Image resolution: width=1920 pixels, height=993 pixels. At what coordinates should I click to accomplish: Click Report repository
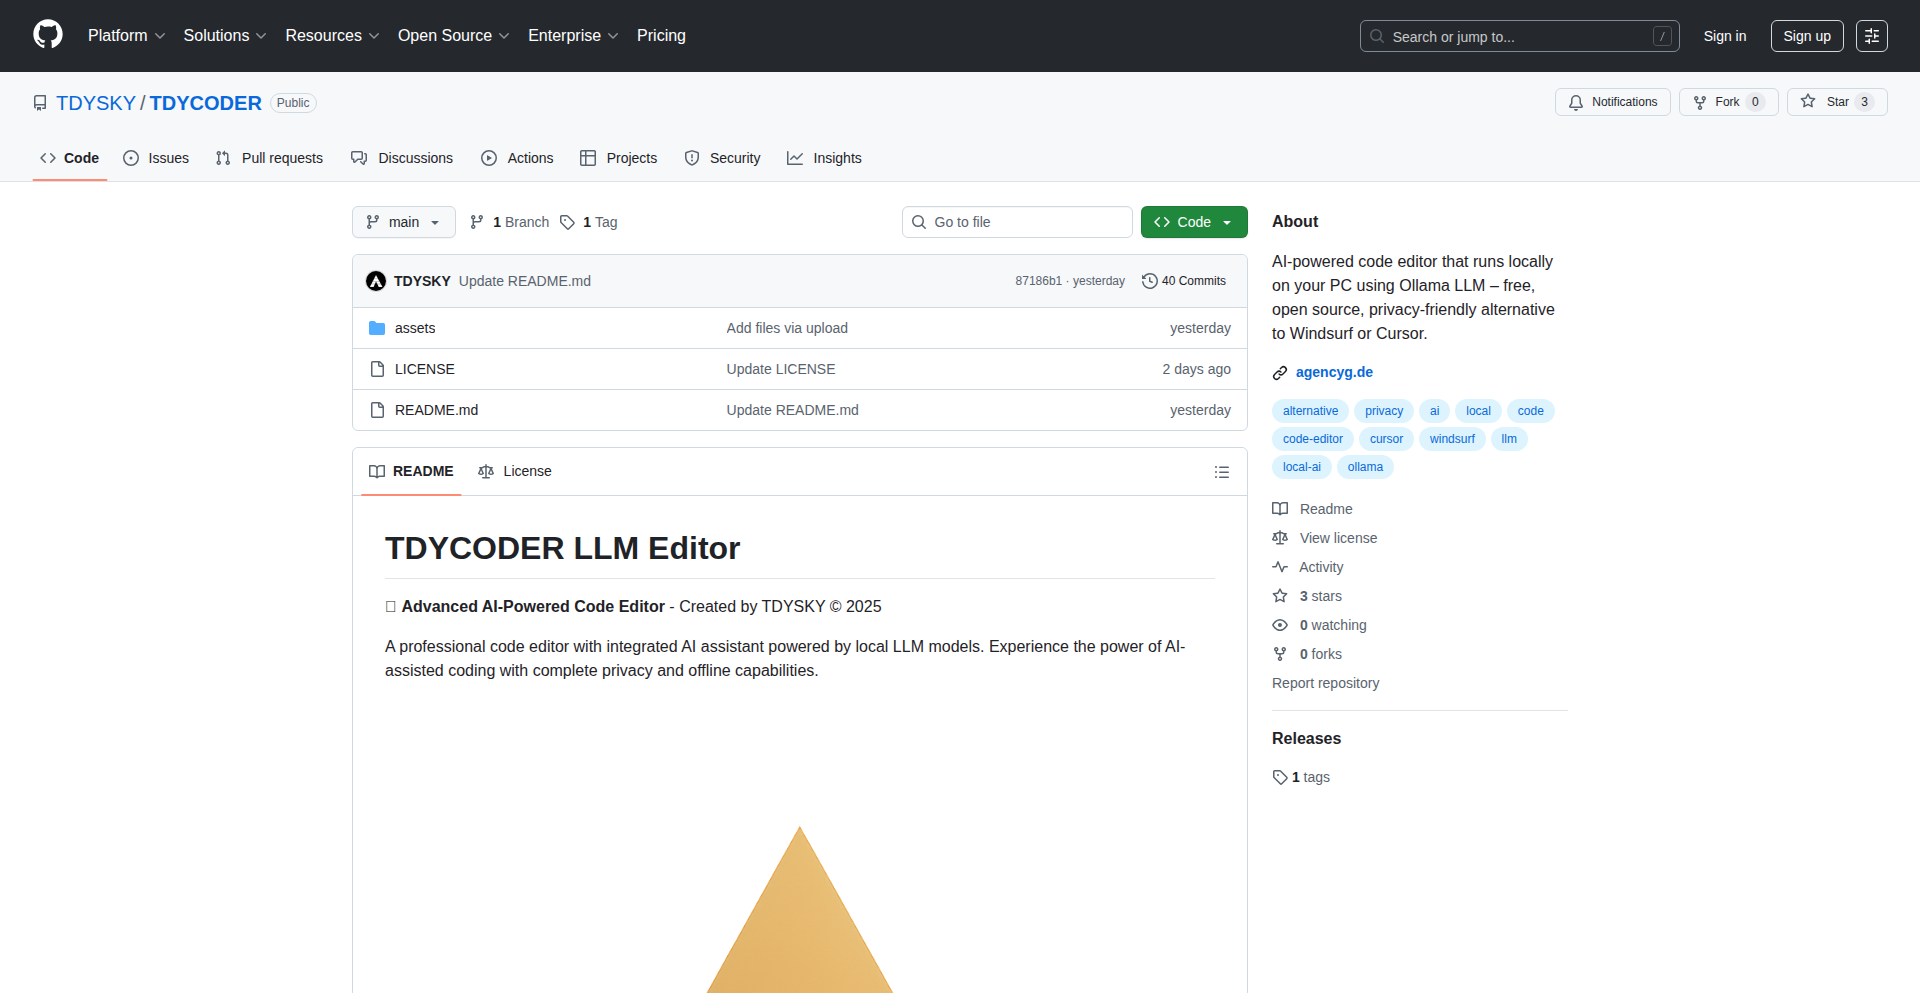tap(1325, 683)
